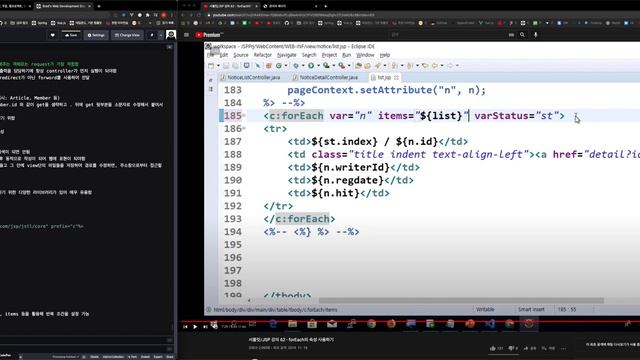Click the Open Type folder icon
The width and height of the screenshot is (640, 360).
[x=358, y=65]
